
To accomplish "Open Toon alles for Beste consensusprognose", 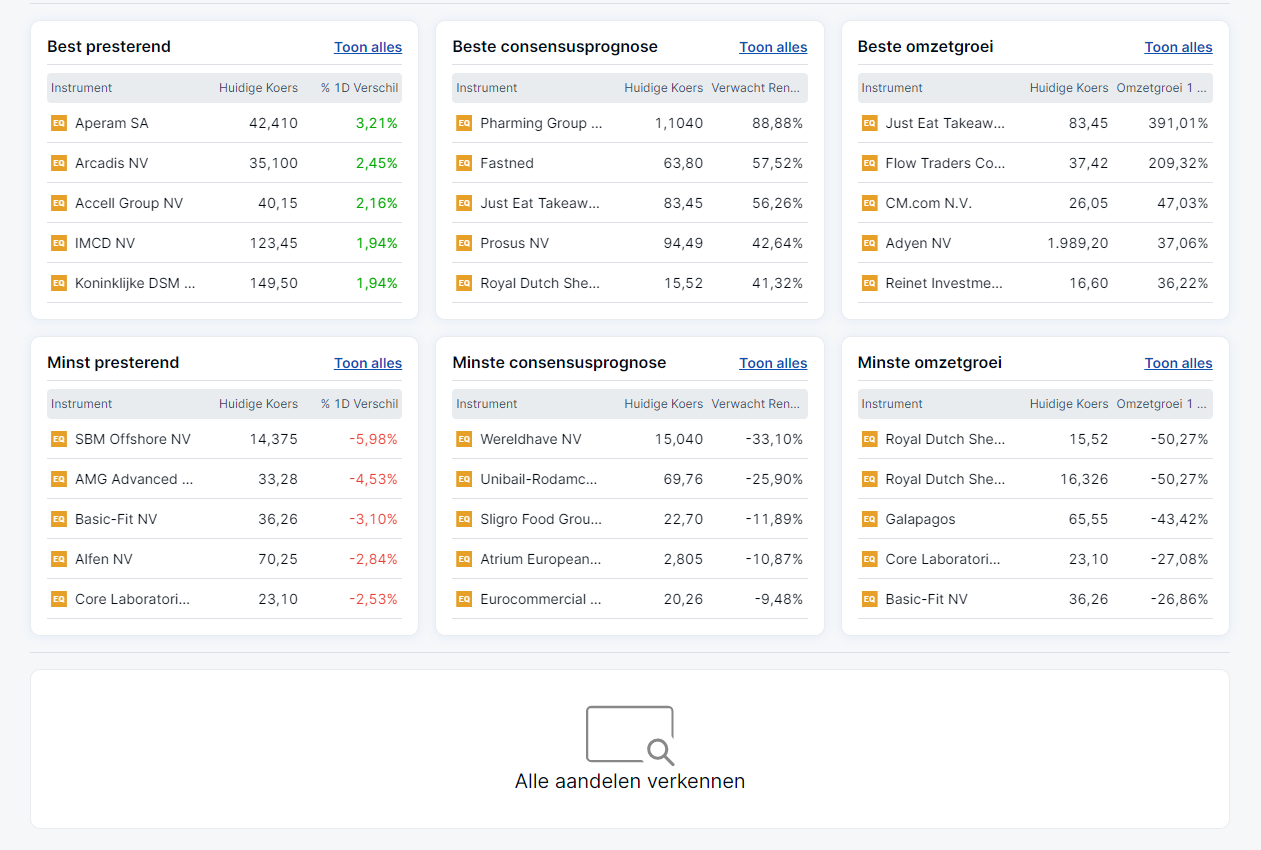I will pos(773,47).
